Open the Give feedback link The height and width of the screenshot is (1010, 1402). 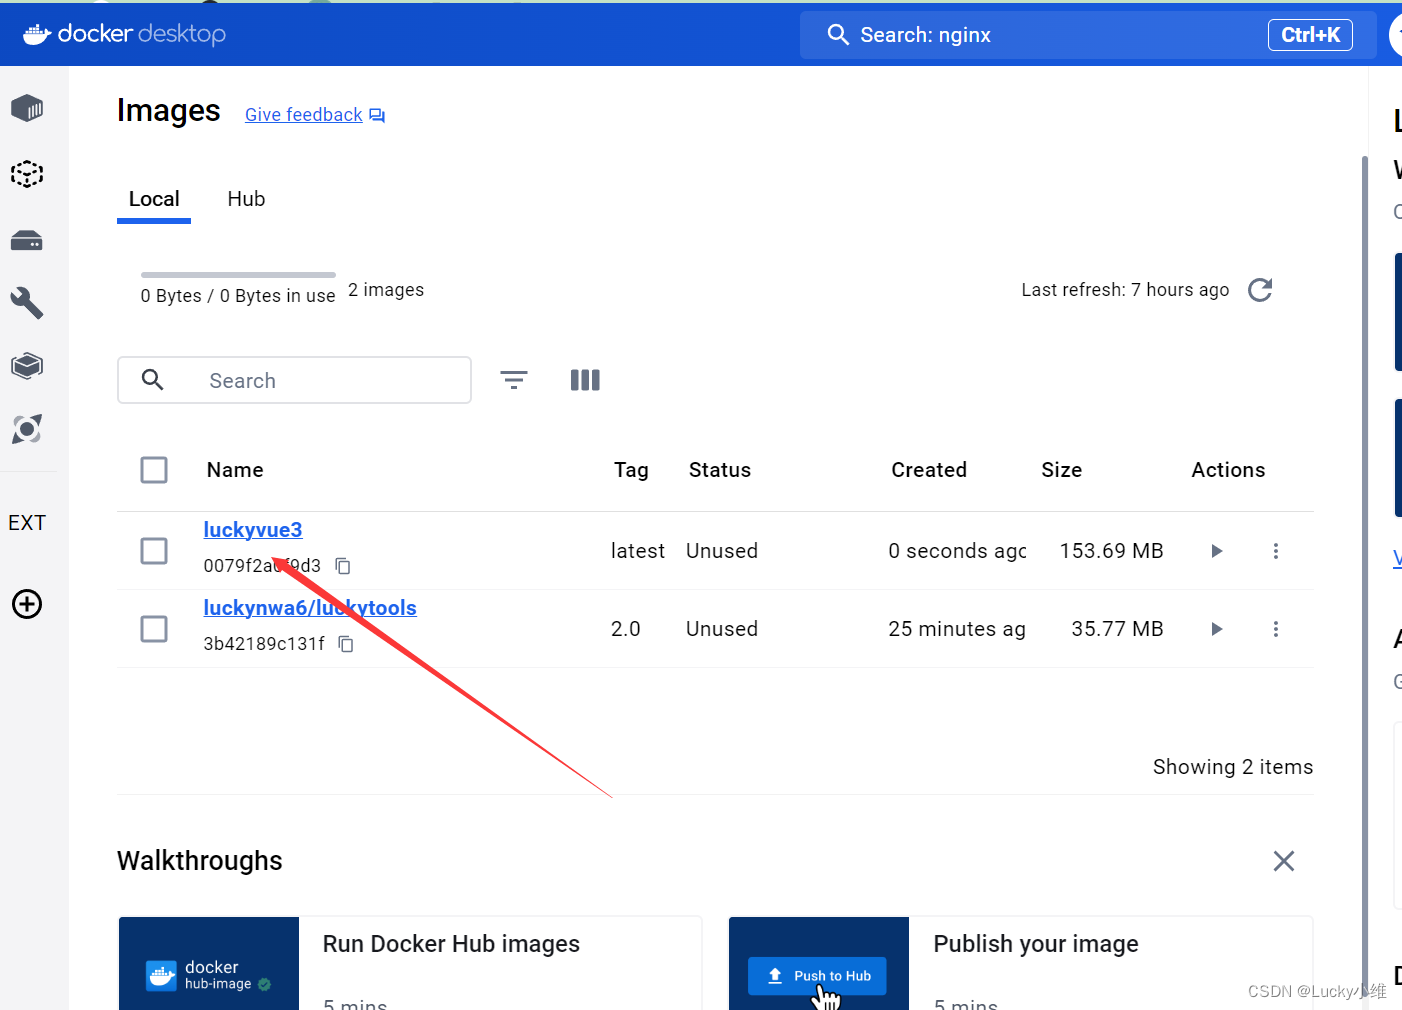304,115
